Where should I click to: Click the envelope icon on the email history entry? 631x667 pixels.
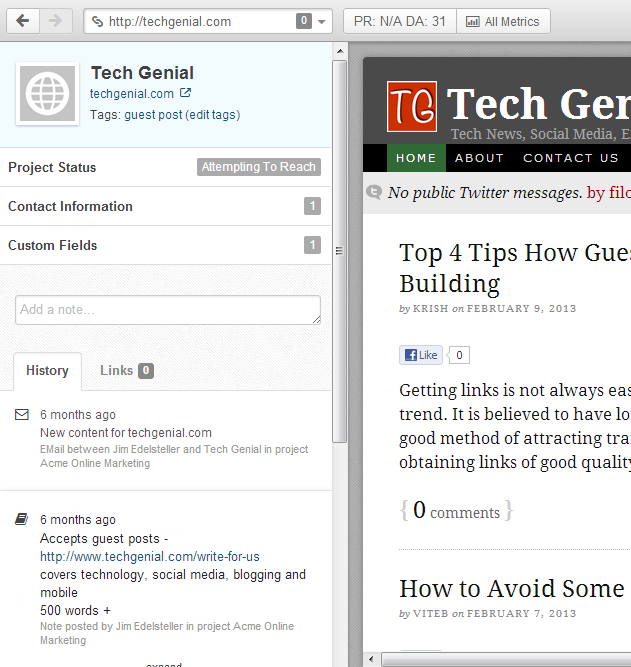pos(22,414)
